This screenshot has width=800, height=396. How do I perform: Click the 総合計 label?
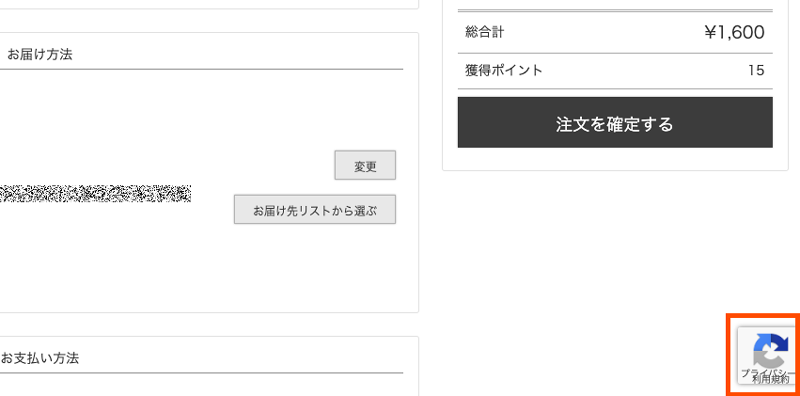click(484, 32)
